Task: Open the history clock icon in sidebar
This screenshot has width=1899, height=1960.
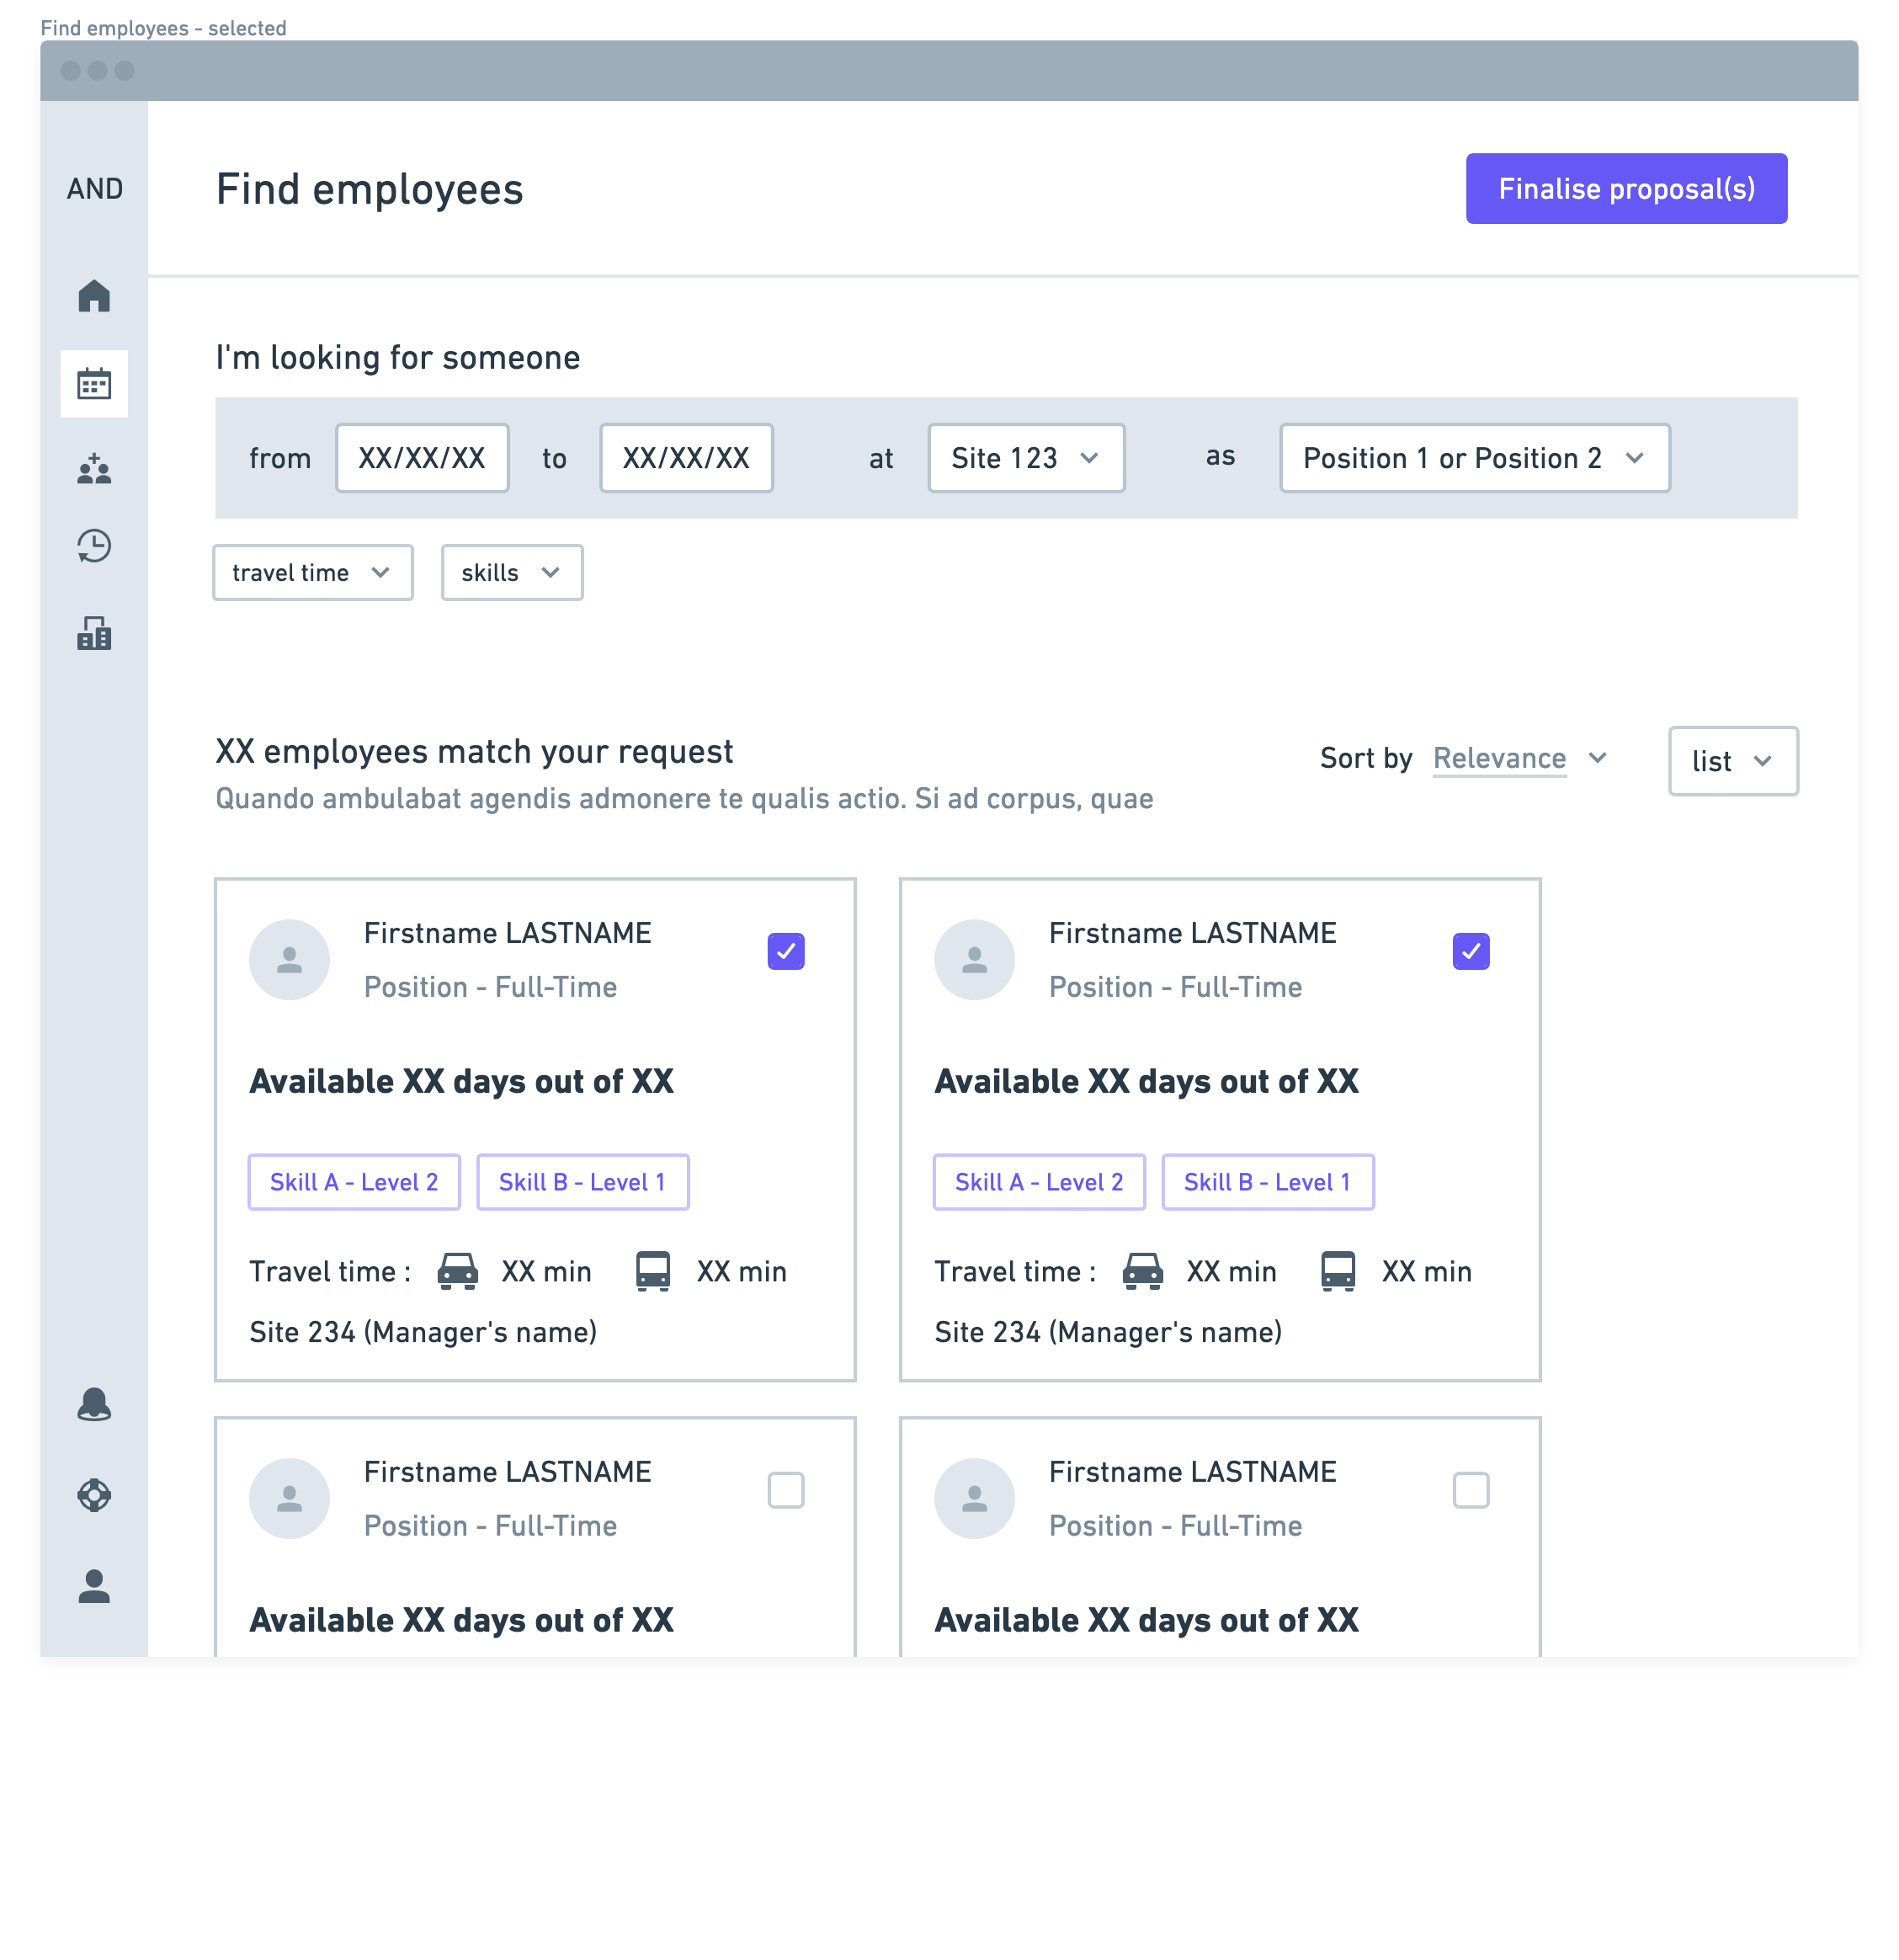Action: (94, 546)
